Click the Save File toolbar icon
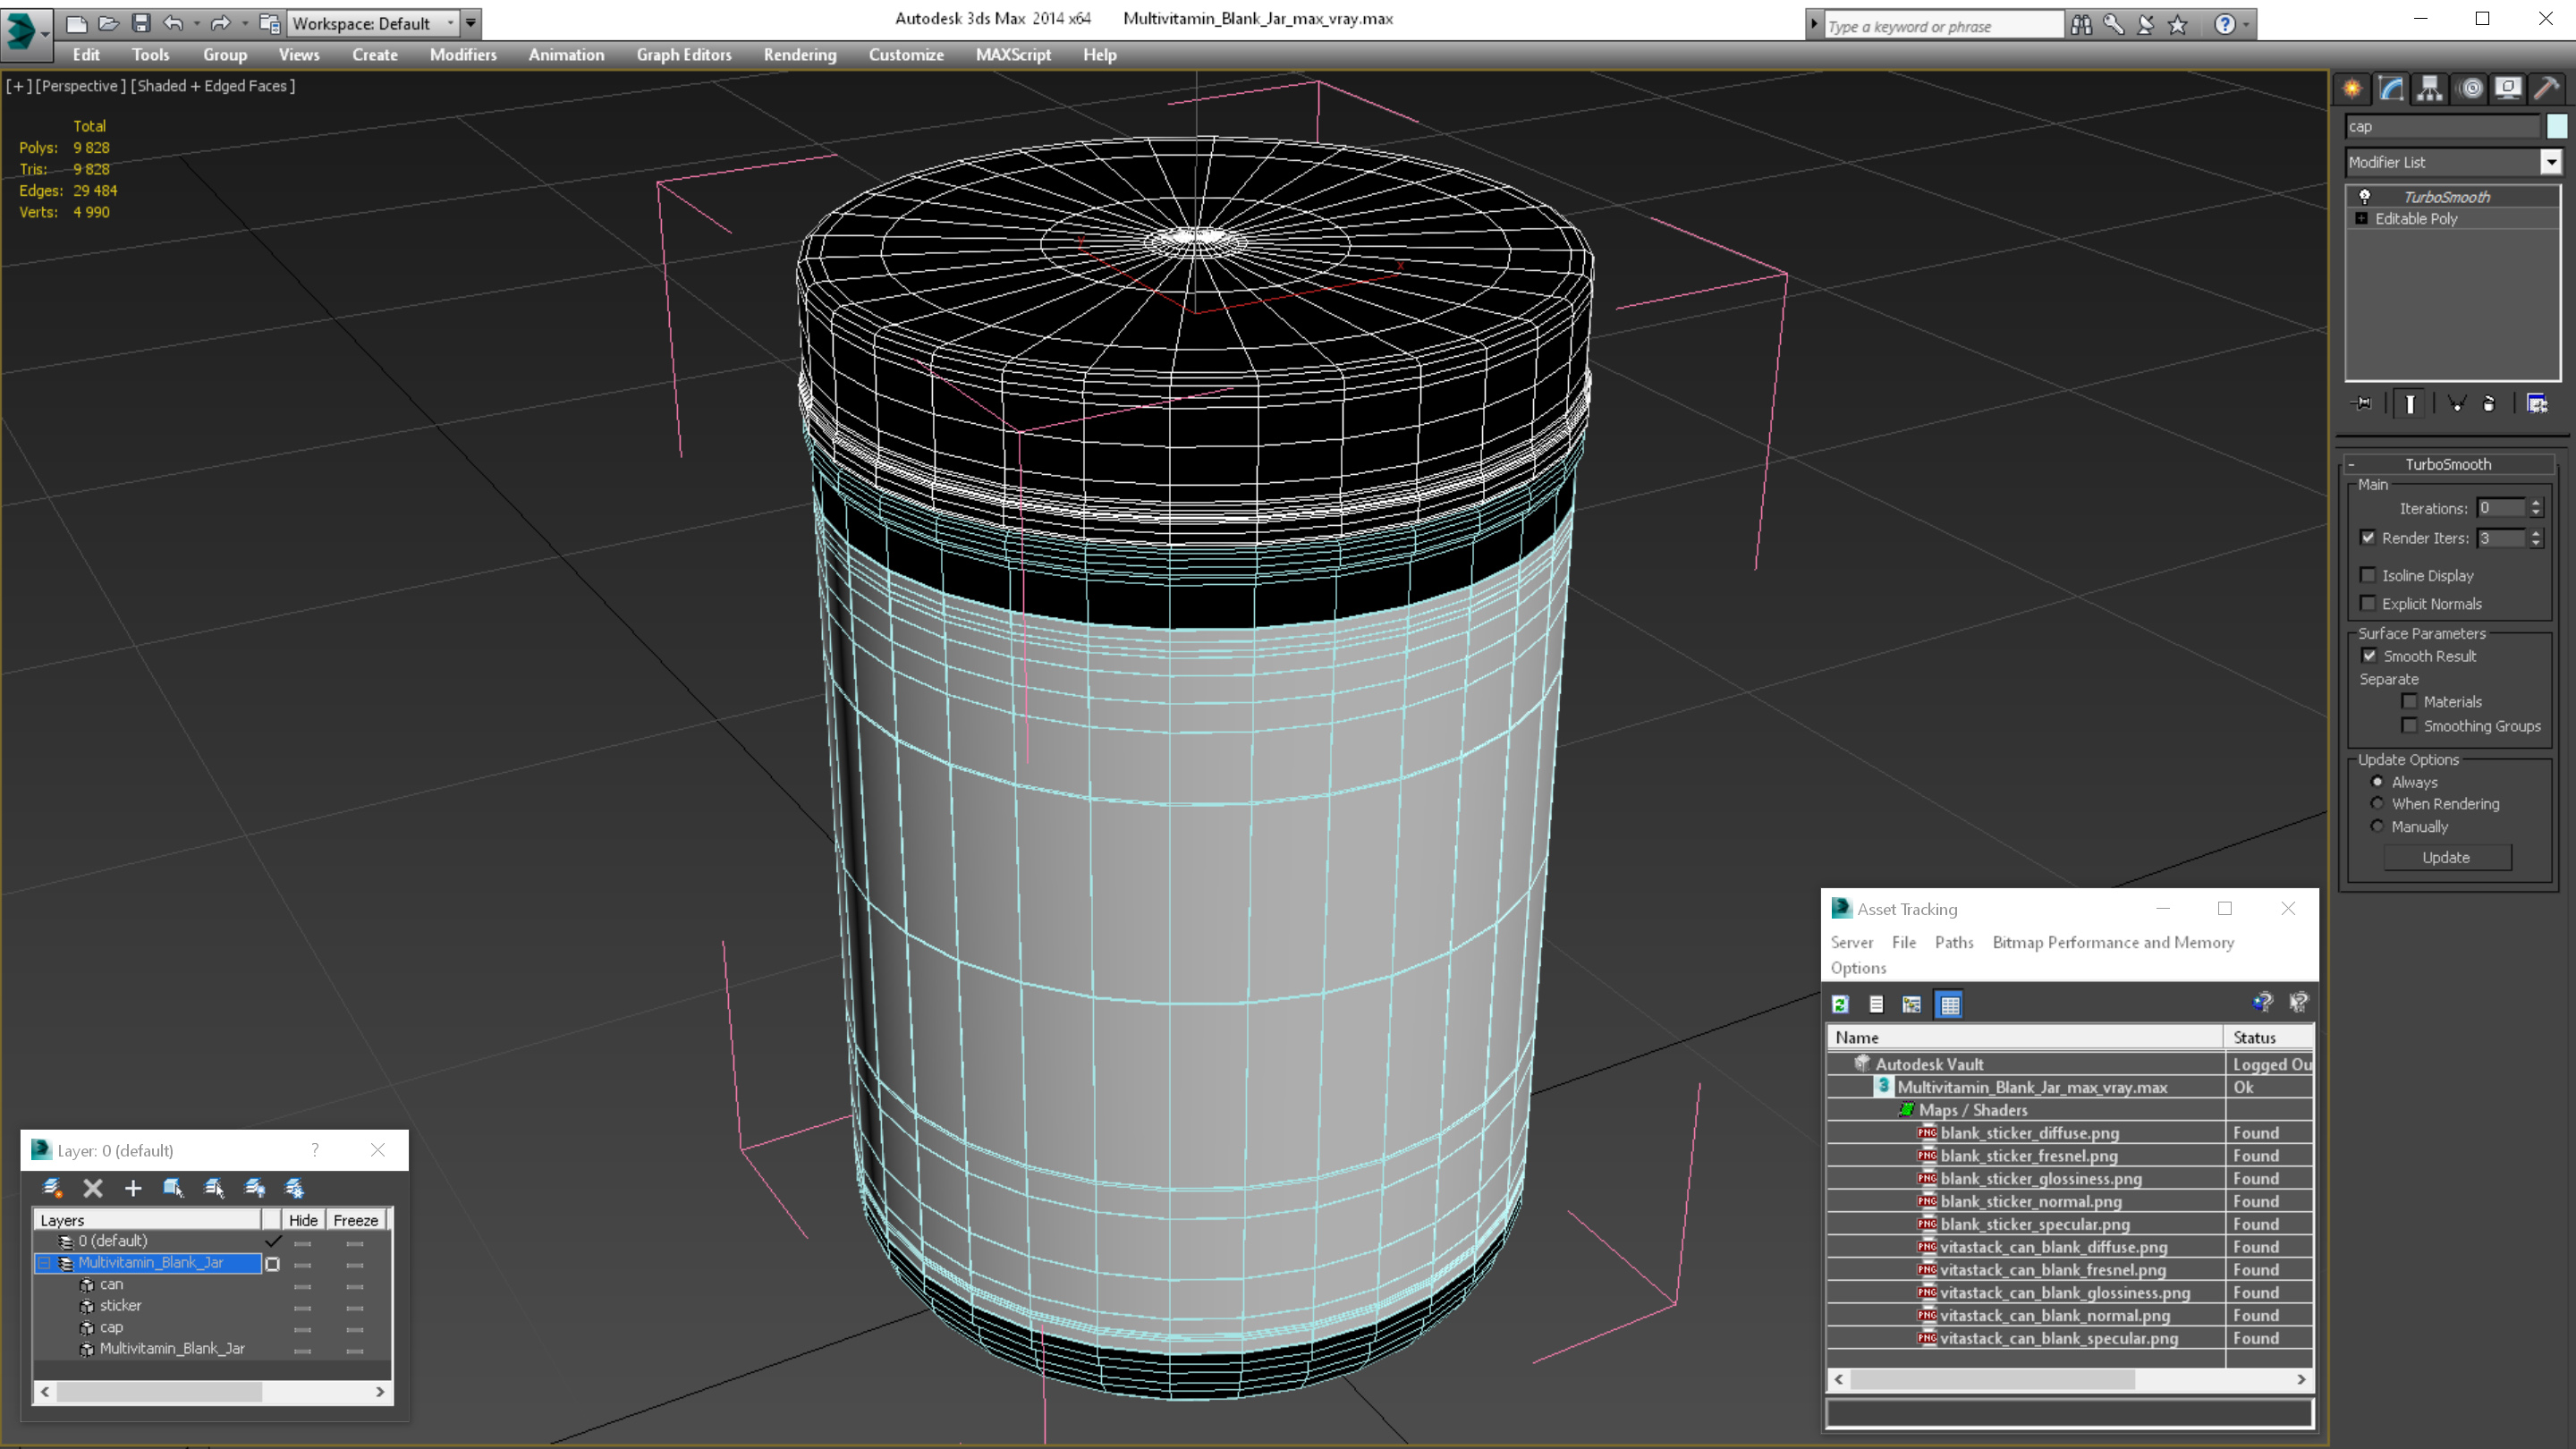Viewport: 2576px width, 1449px height. tap(141, 23)
